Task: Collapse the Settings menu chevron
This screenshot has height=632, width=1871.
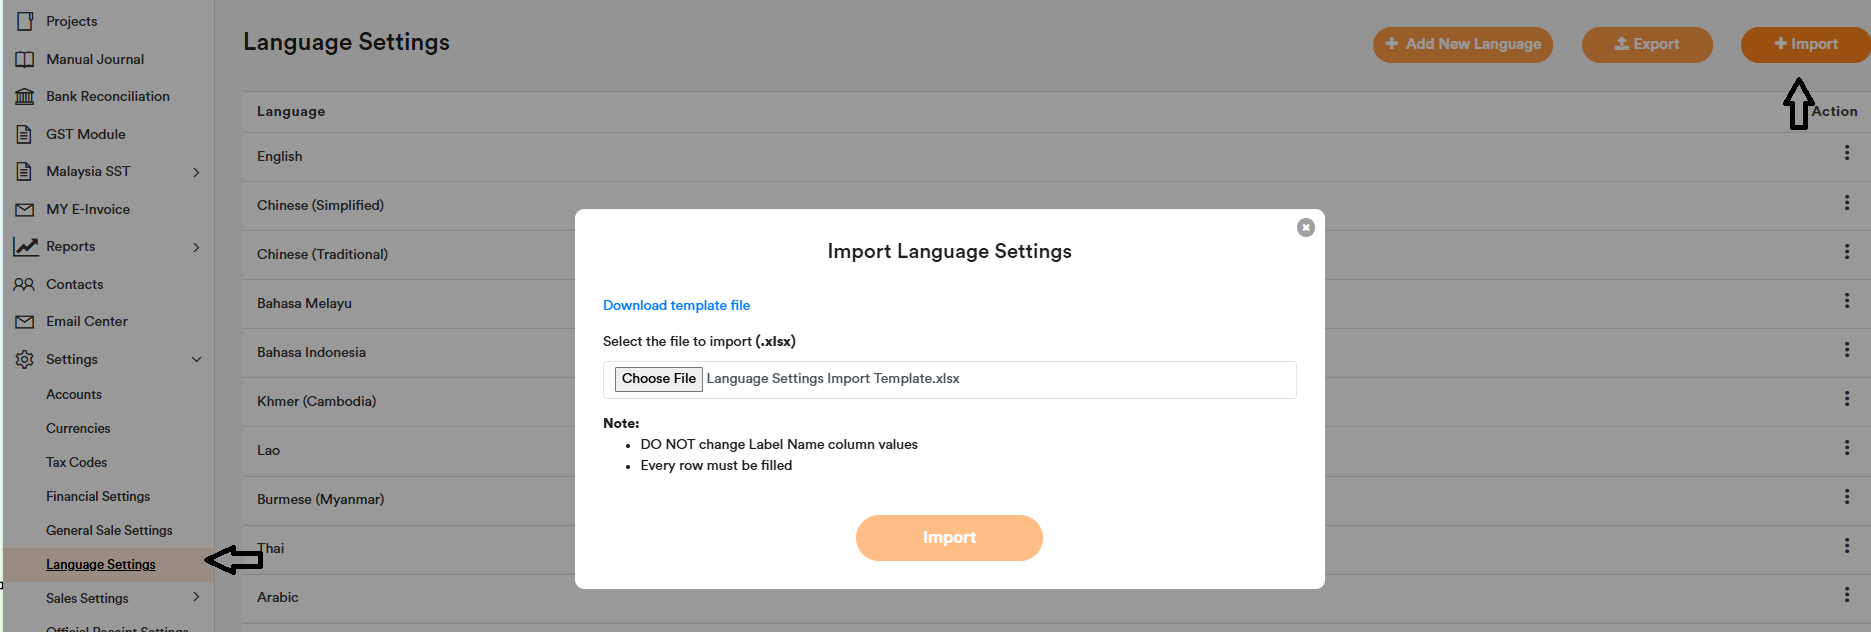Action: tap(196, 359)
